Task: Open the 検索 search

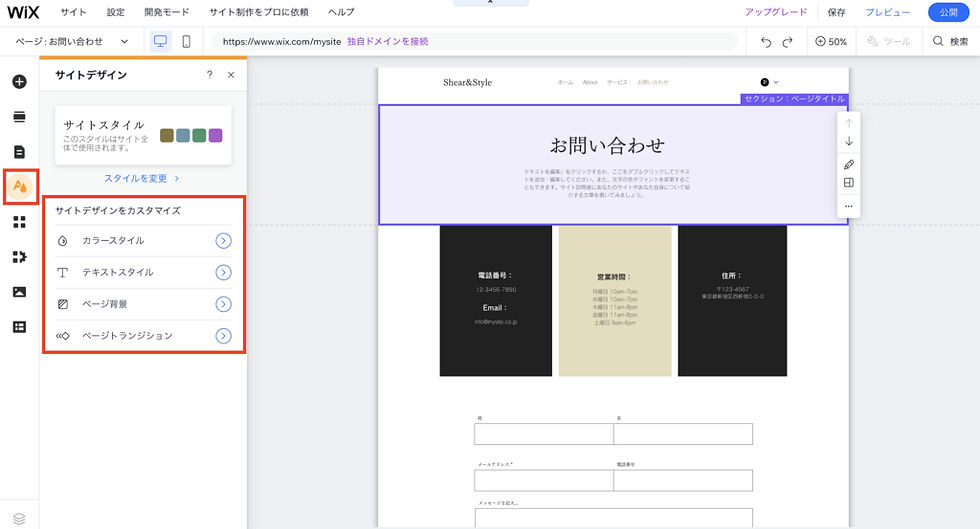Action: coord(950,42)
